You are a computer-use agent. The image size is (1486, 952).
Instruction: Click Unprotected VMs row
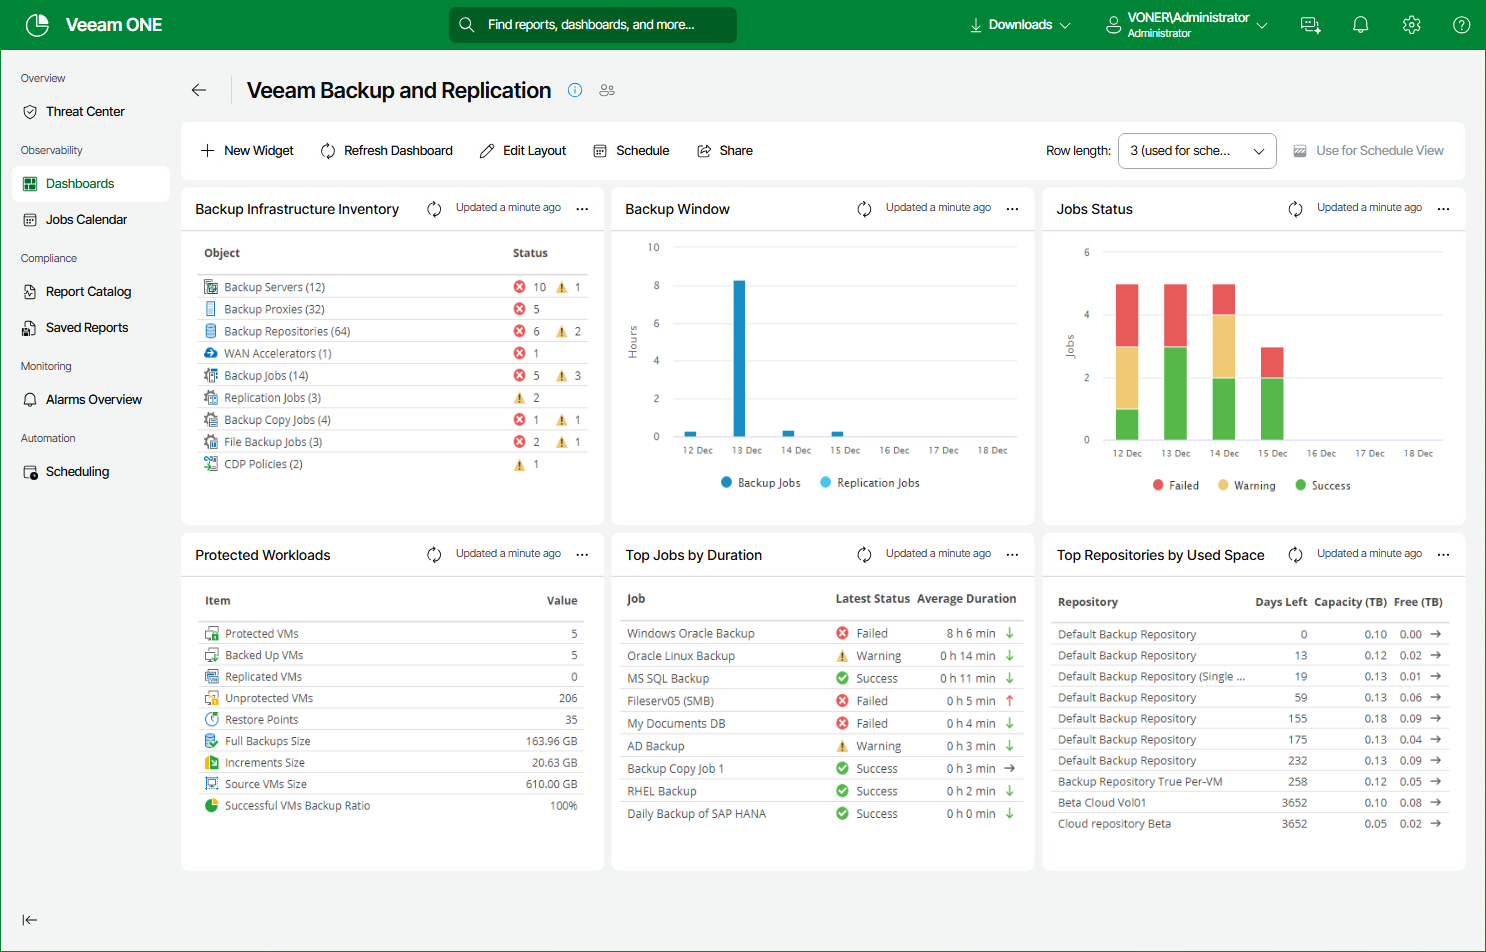pos(392,698)
